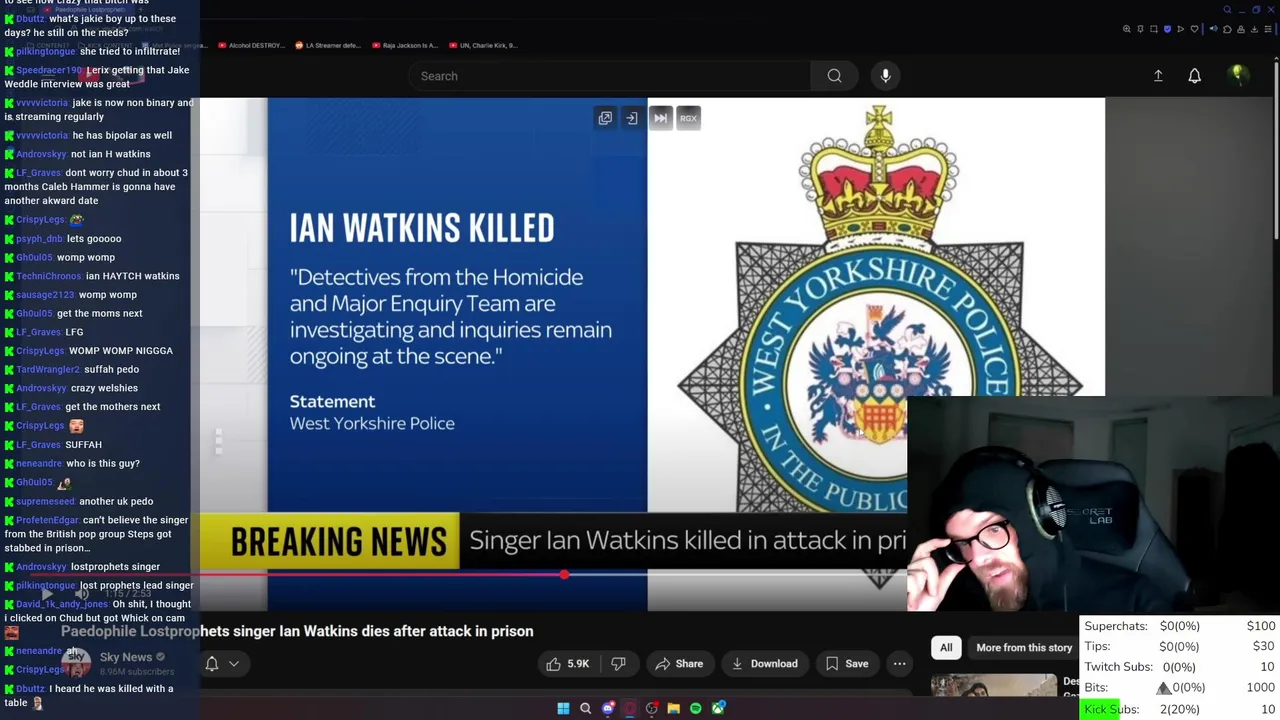Click the Download button
The height and width of the screenshot is (720, 1280).
(764, 664)
